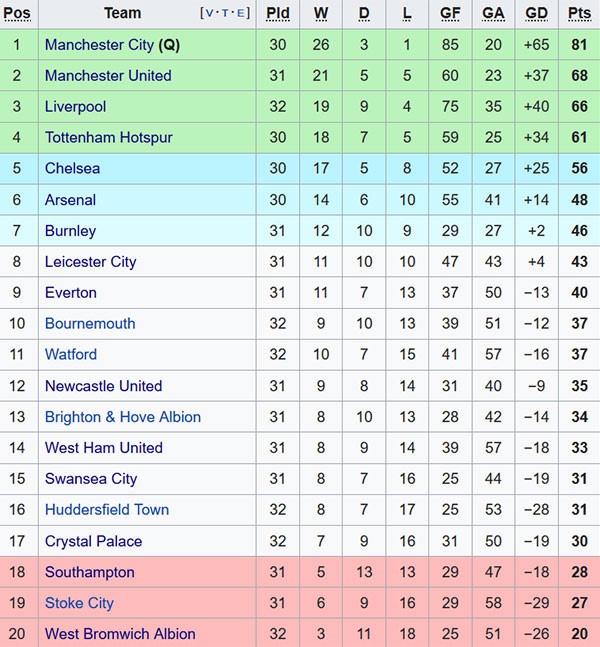Click the Huddersfield Town link

tap(107, 510)
